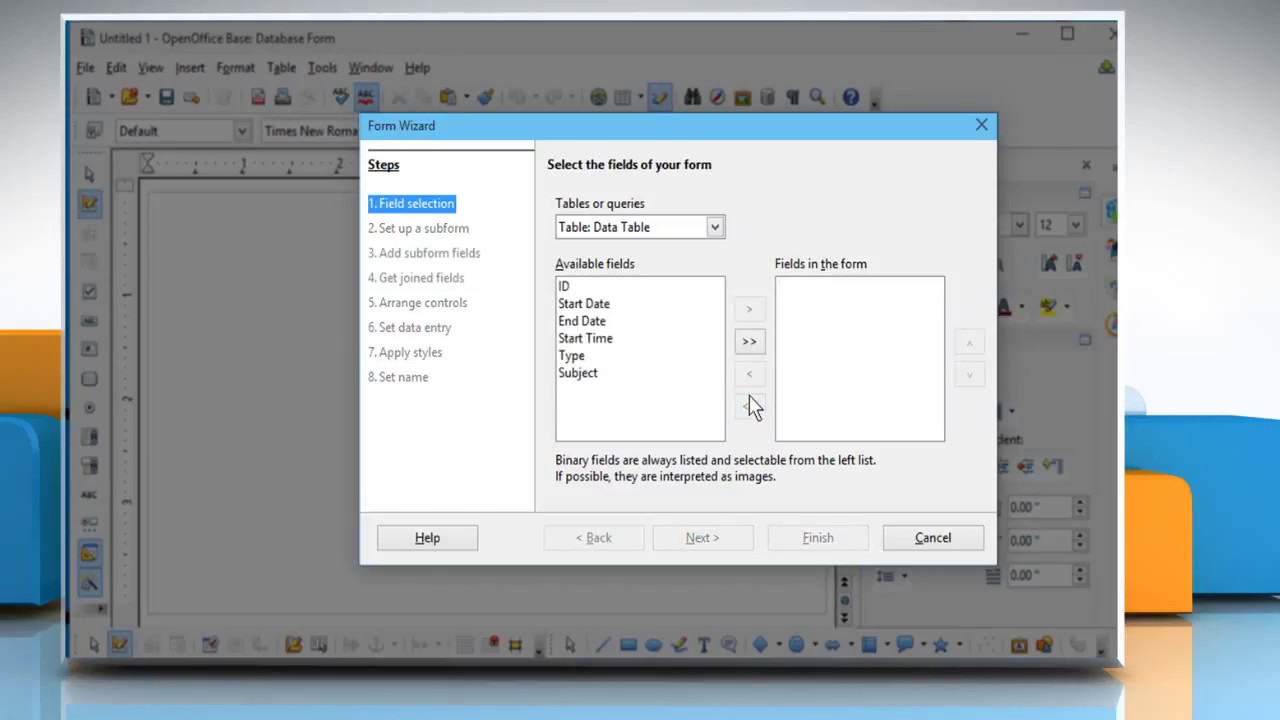Open the Insert menu
Screen dimensions: 1280x720
pyautogui.click(x=189, y=68)
